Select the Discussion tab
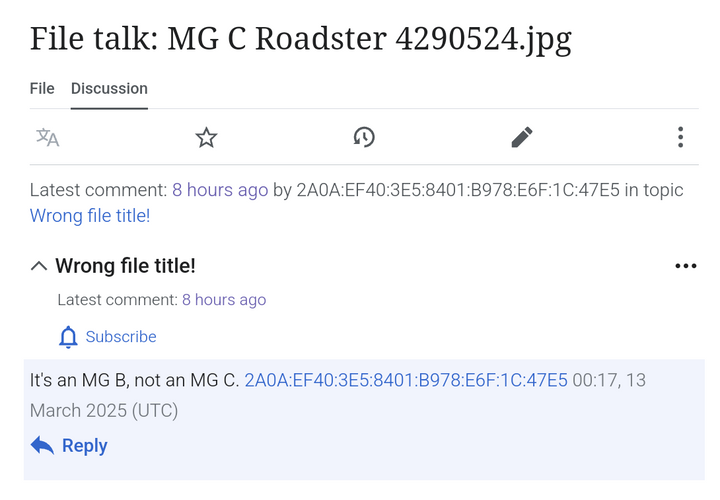This screenshot has height=500, width=720. coord(109,88)
